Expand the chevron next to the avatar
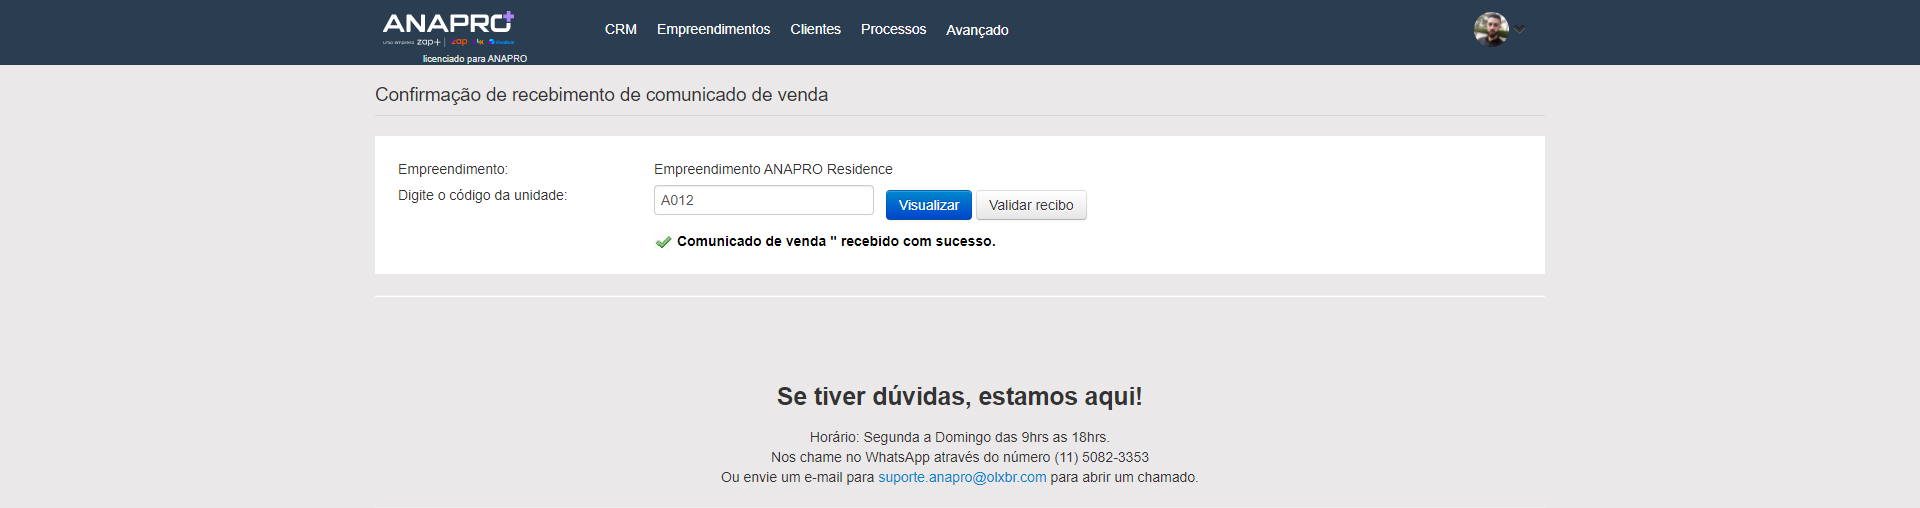The height and width of the screenshot is (508, 1920). coord(1520,29)
